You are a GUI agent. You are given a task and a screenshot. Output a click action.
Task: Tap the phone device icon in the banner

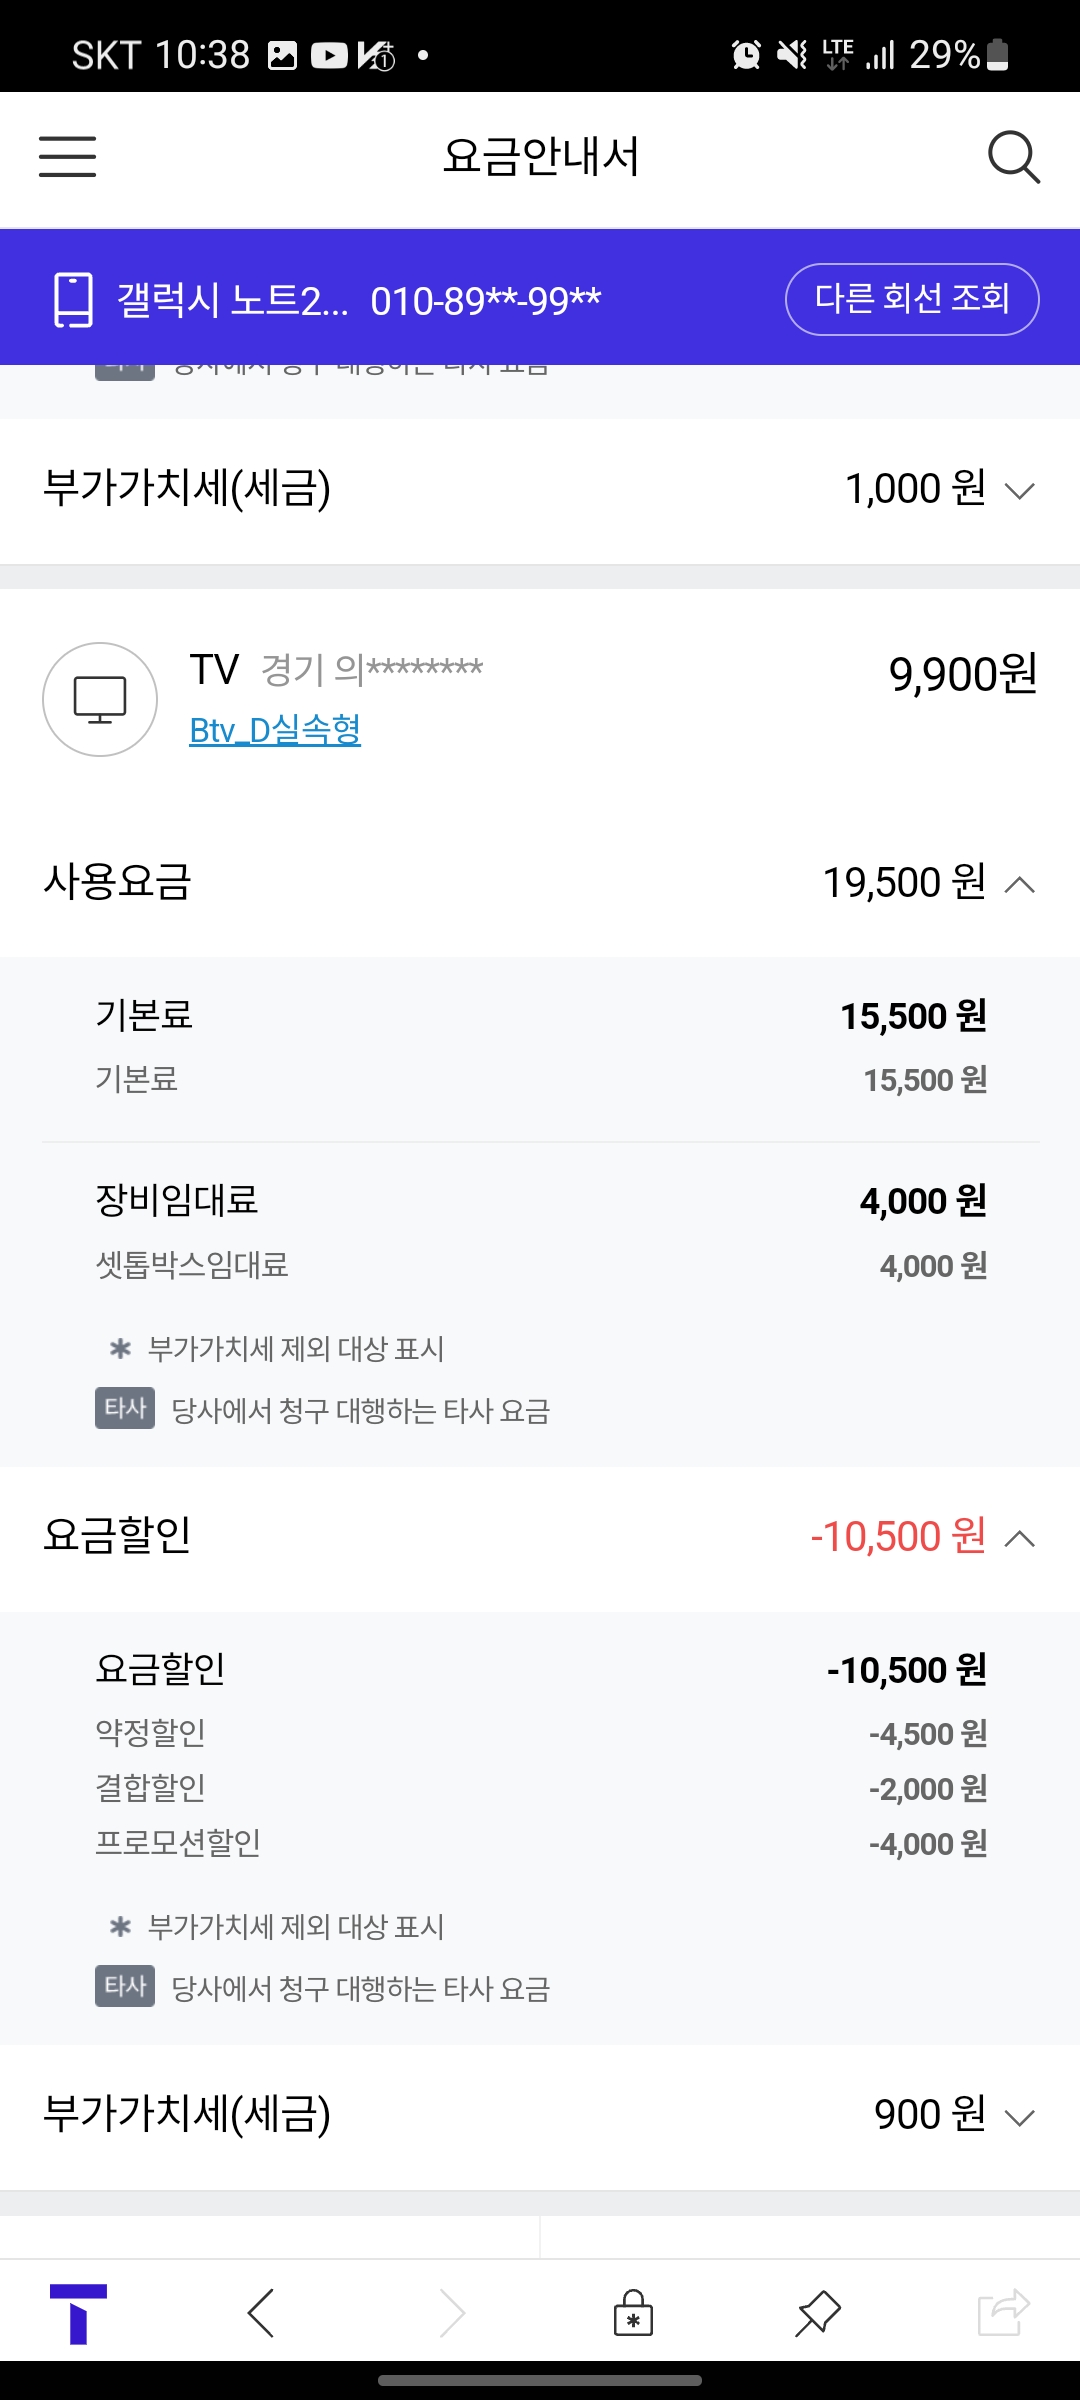click(x=73, y=299)
